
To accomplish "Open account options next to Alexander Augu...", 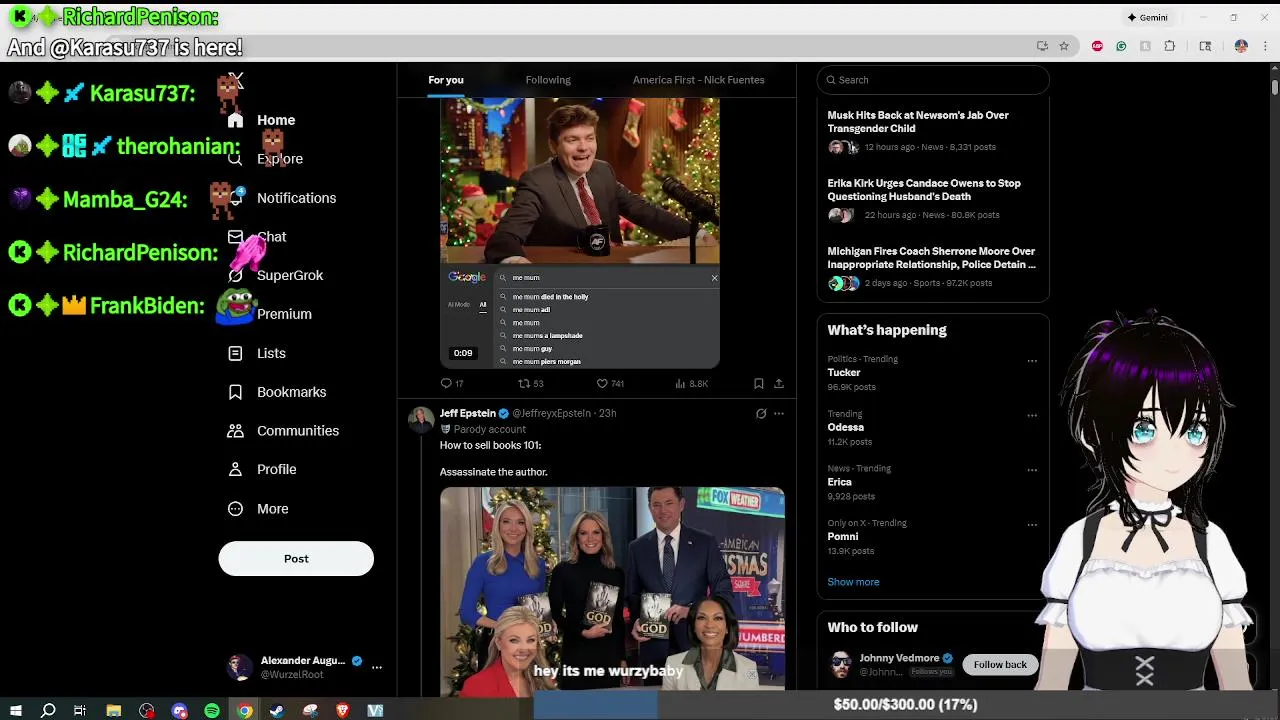I will [x=376, y=666].
